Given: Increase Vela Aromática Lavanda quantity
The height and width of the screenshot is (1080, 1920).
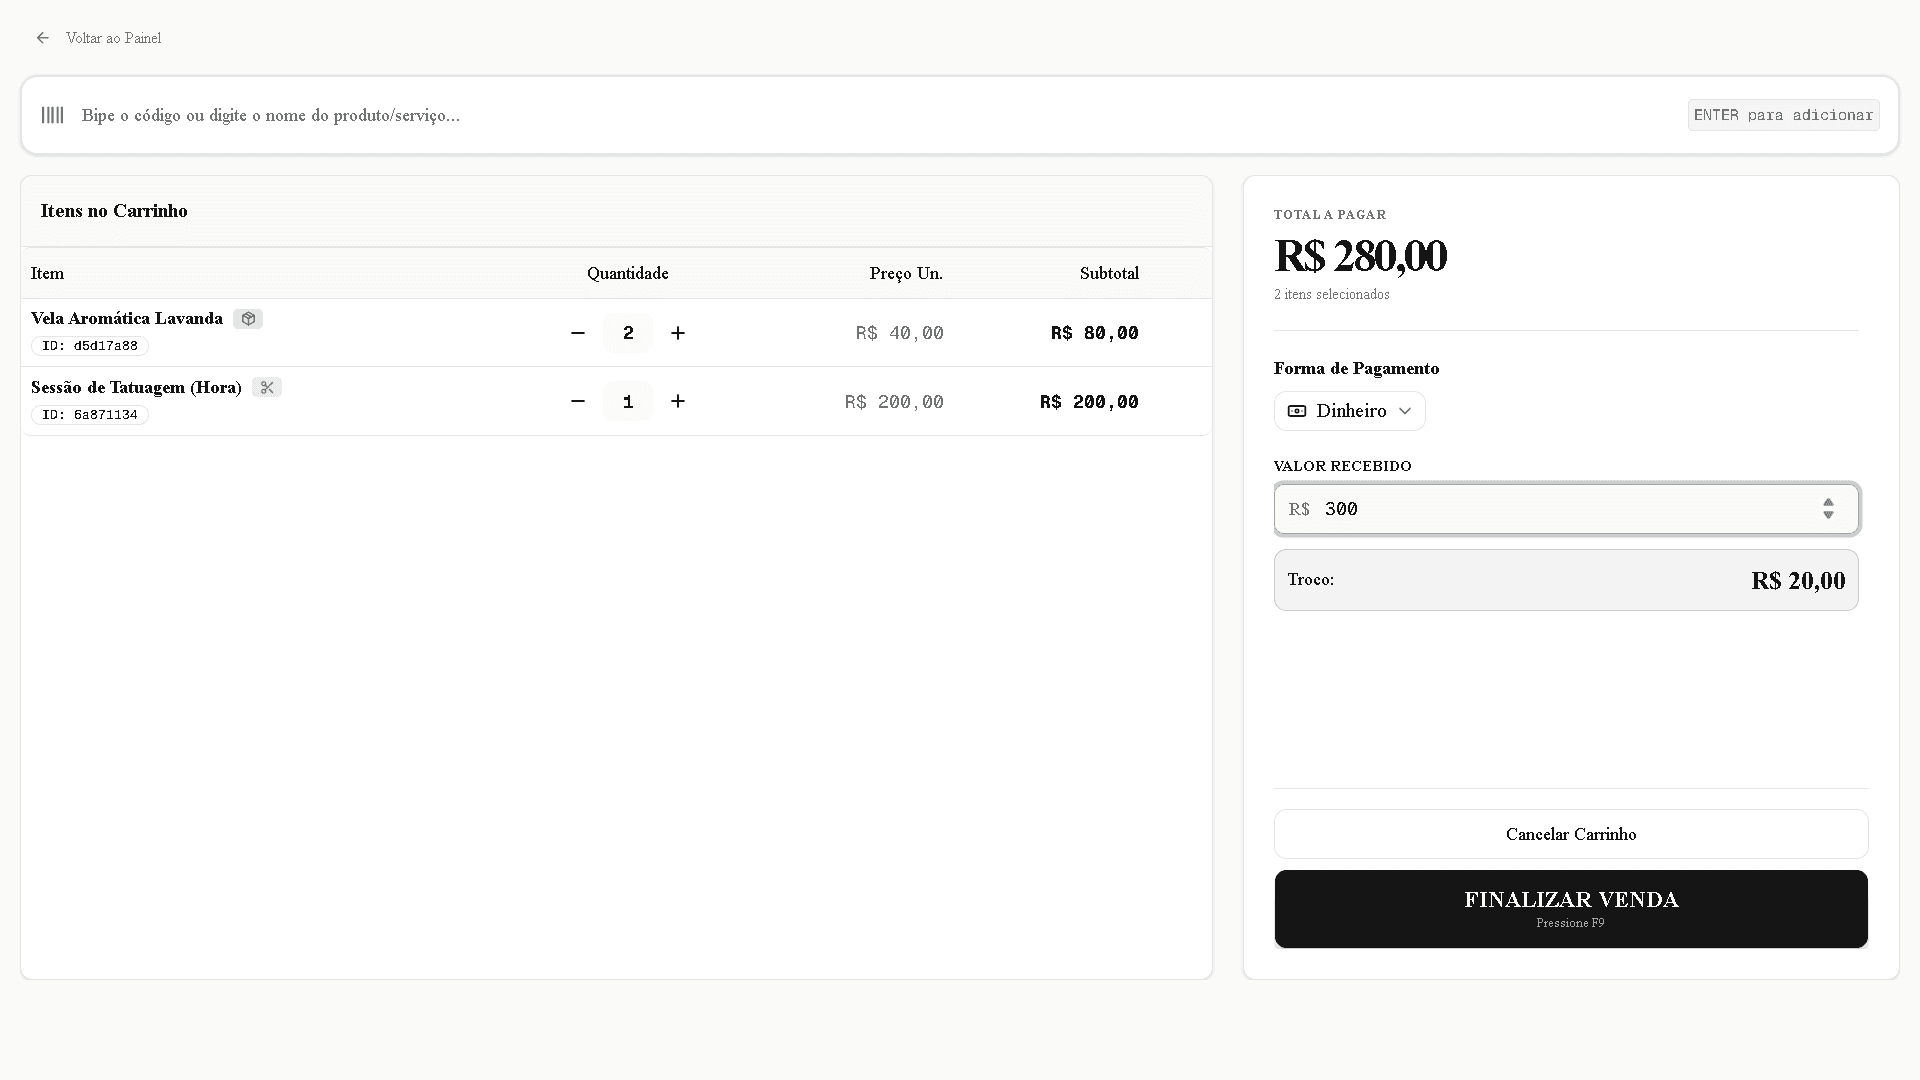Looking at the screenshot, I should point(678,333).
